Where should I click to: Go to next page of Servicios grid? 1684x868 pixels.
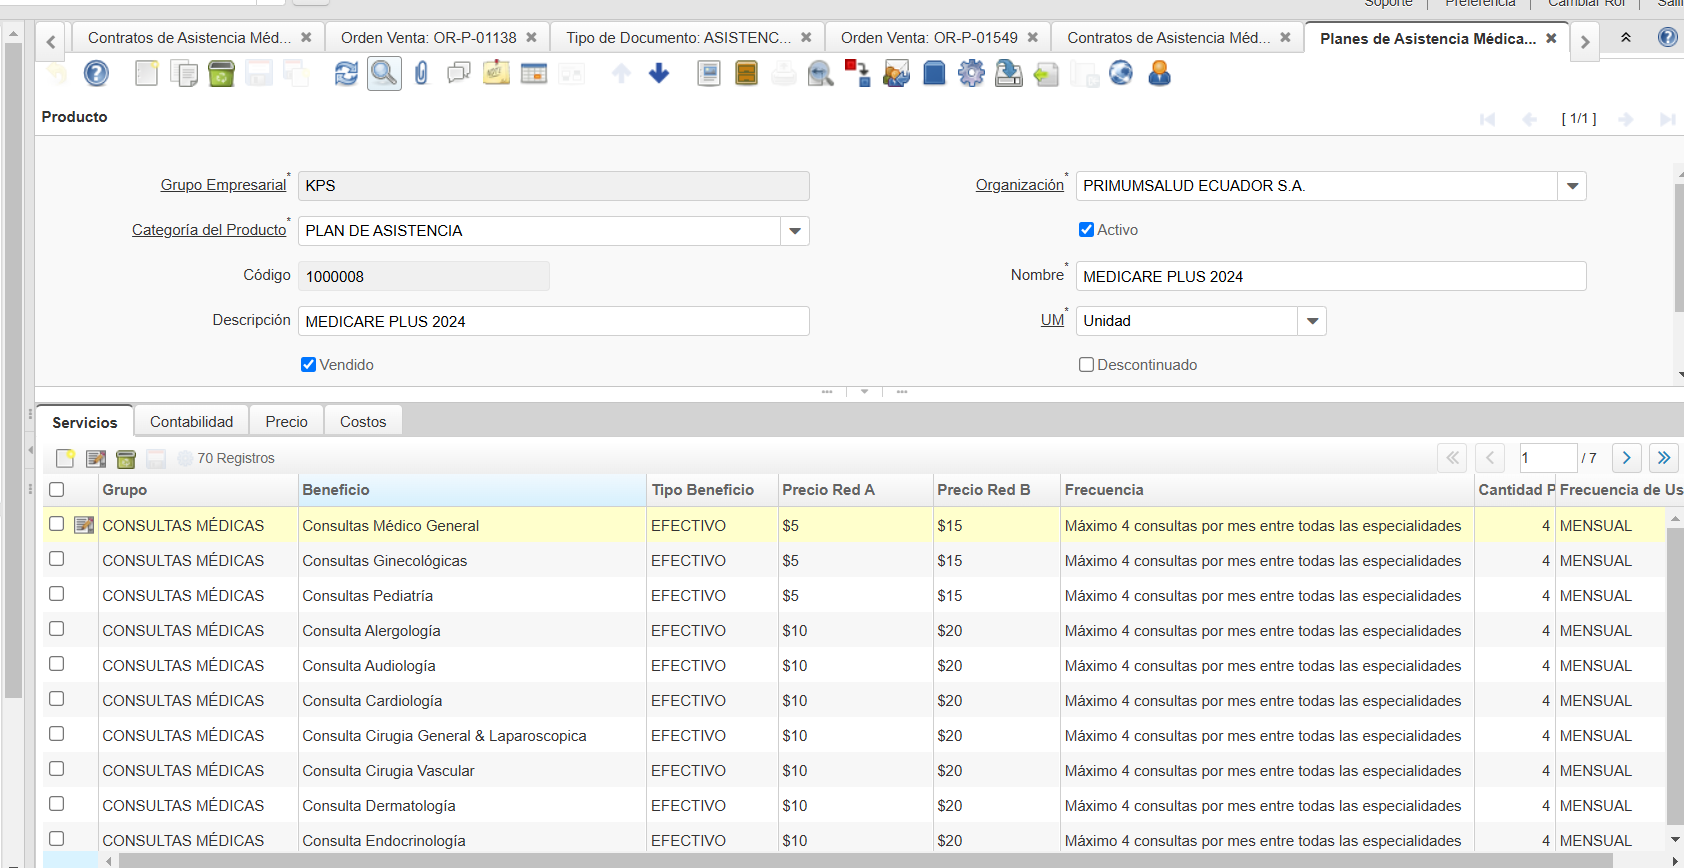tap(1626, 458)
